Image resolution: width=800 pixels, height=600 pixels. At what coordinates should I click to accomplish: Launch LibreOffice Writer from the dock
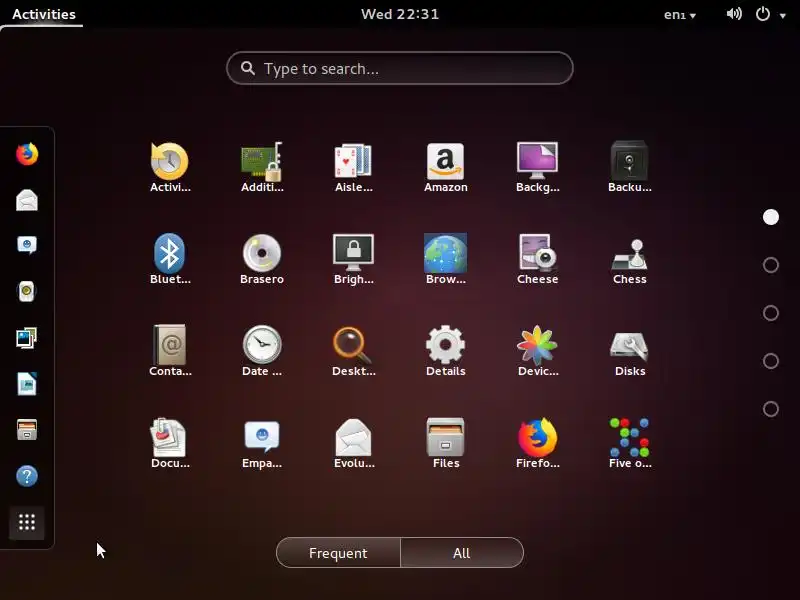[x=27, y=384]
